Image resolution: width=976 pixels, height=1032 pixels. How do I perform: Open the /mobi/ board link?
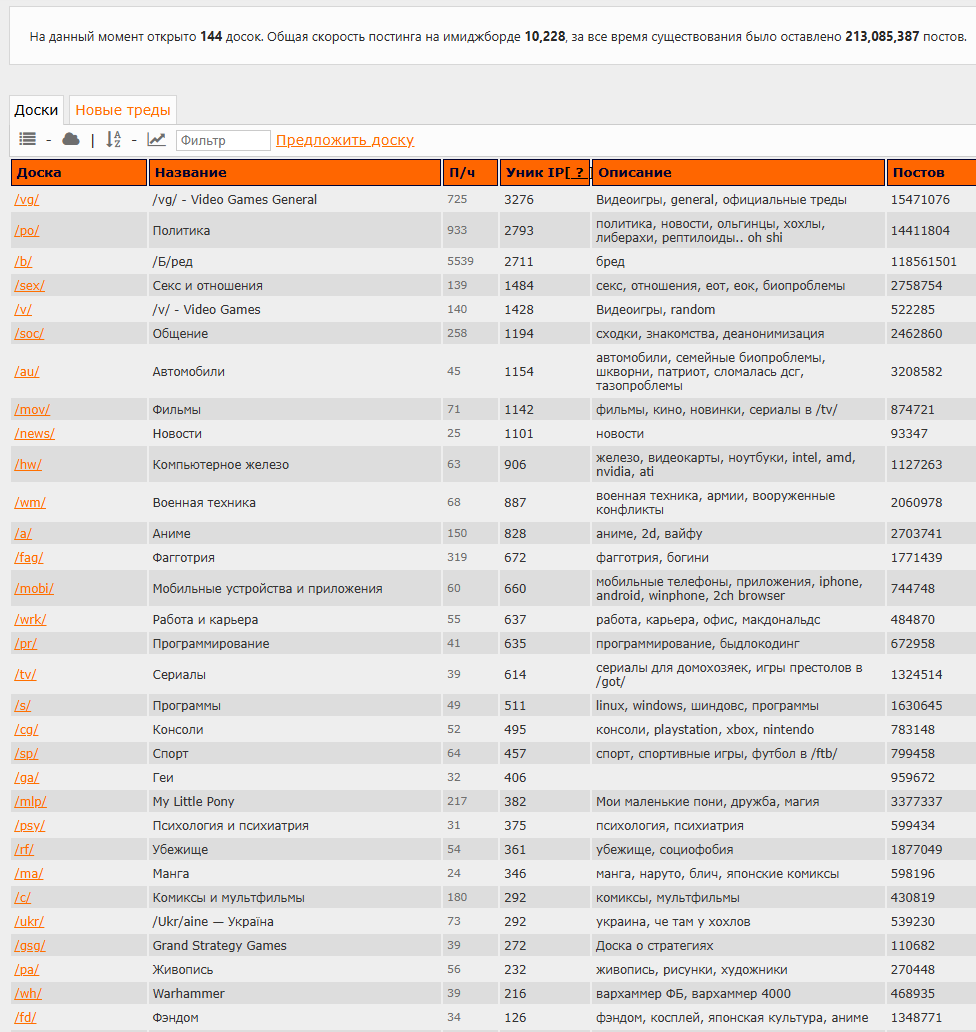[x=34, y=588]
